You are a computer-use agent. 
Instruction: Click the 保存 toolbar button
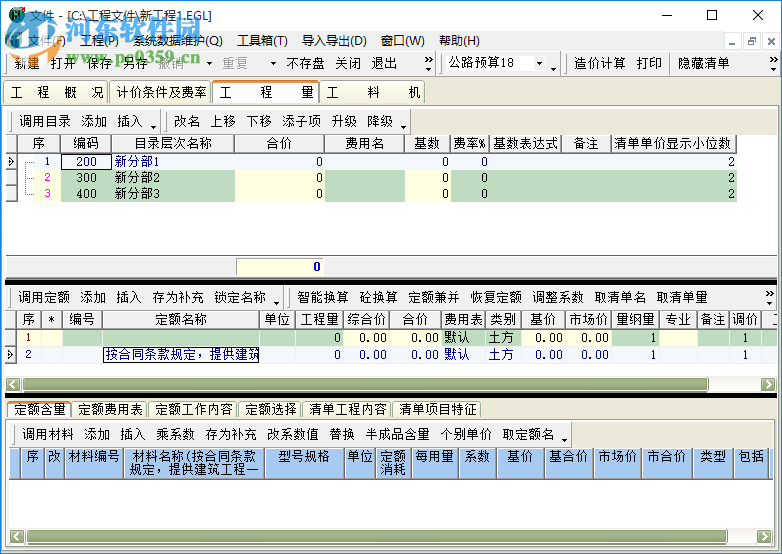click(x=99, y=63)
